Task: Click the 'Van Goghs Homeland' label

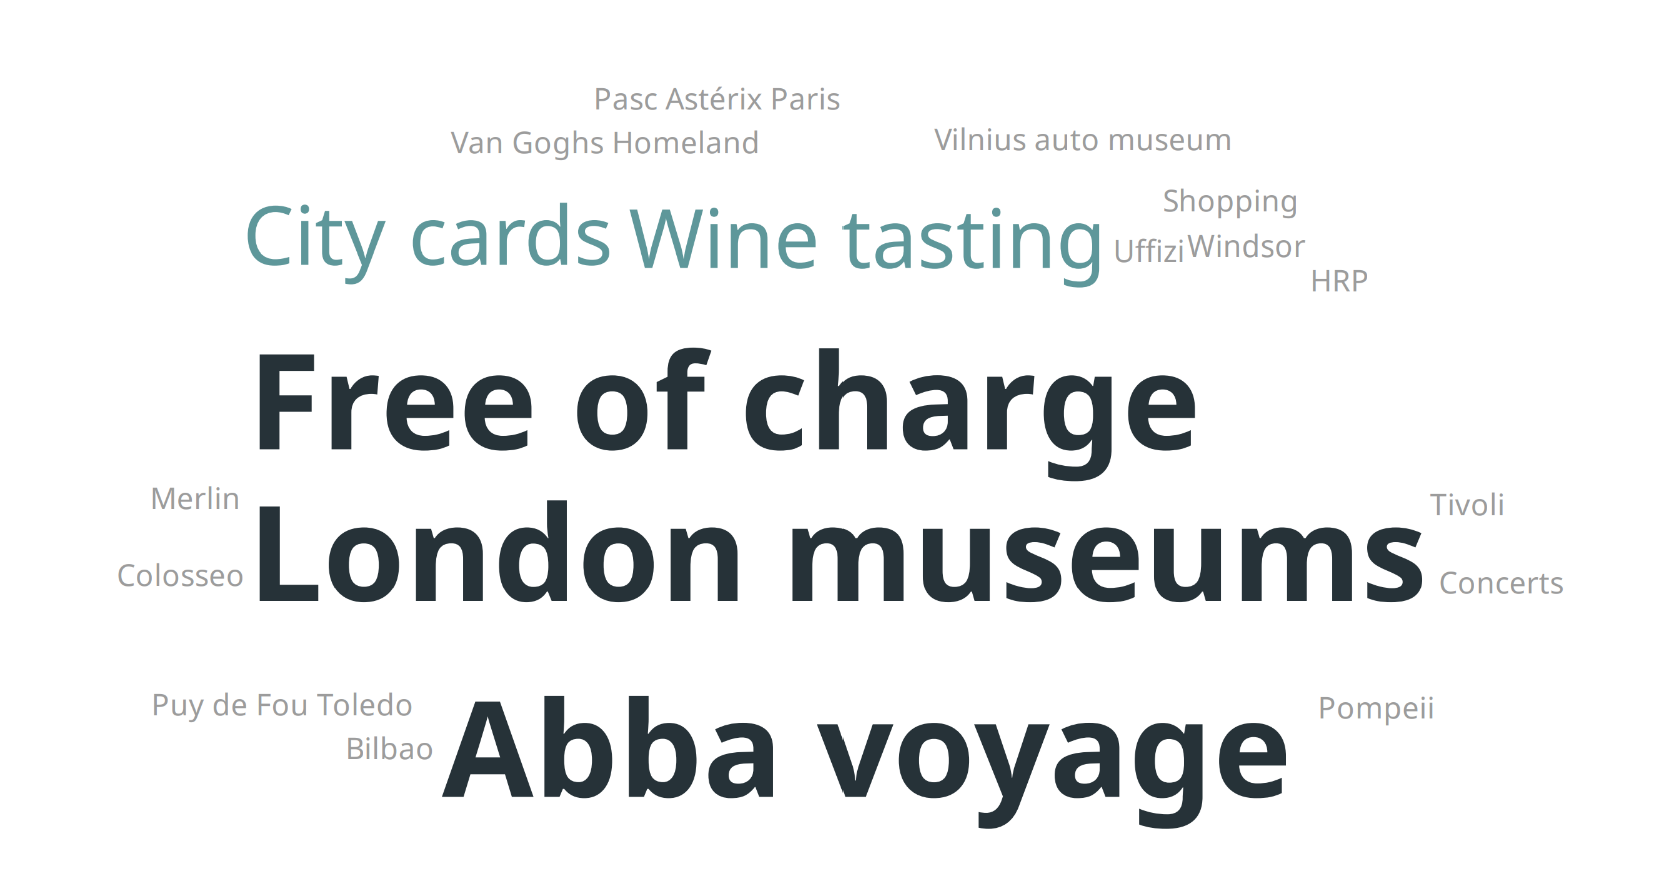Action: [605, 144]
